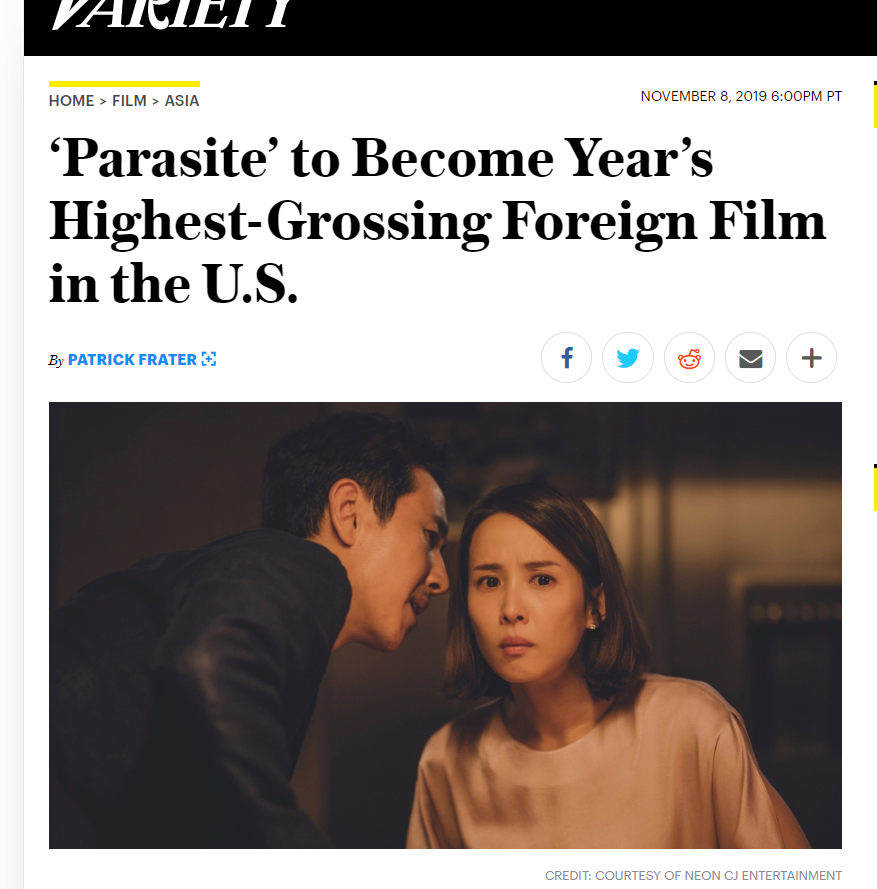
Task: Click the Parasite article headline
Action: point(437,221)
